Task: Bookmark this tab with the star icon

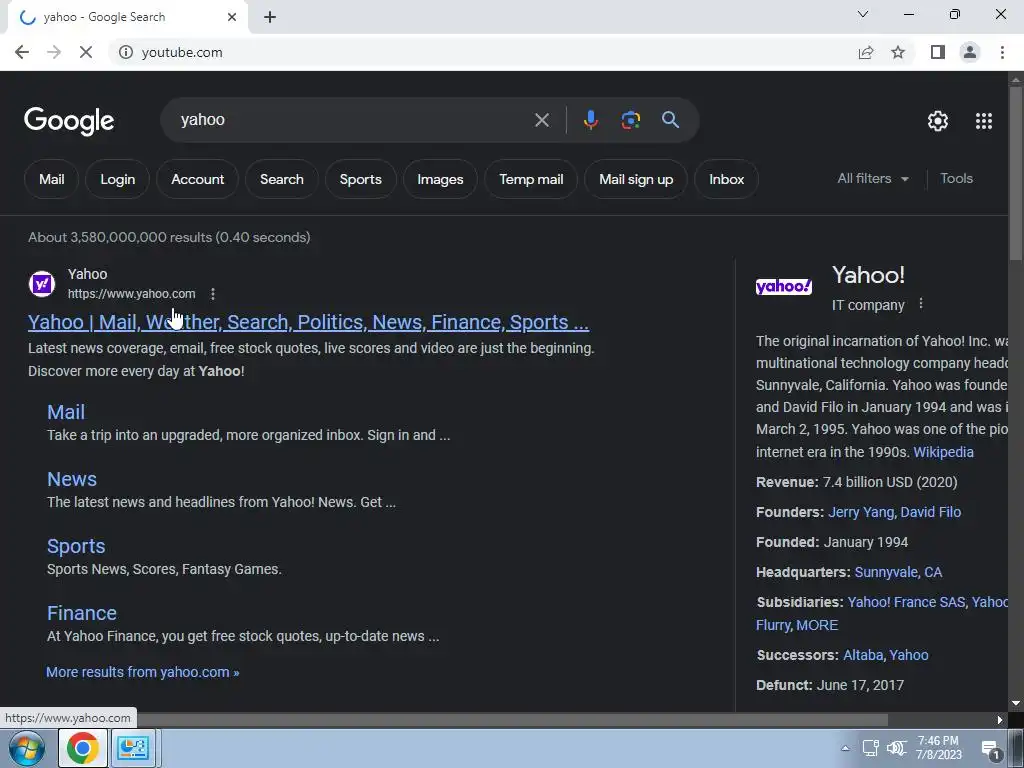Action: (898, 52)
